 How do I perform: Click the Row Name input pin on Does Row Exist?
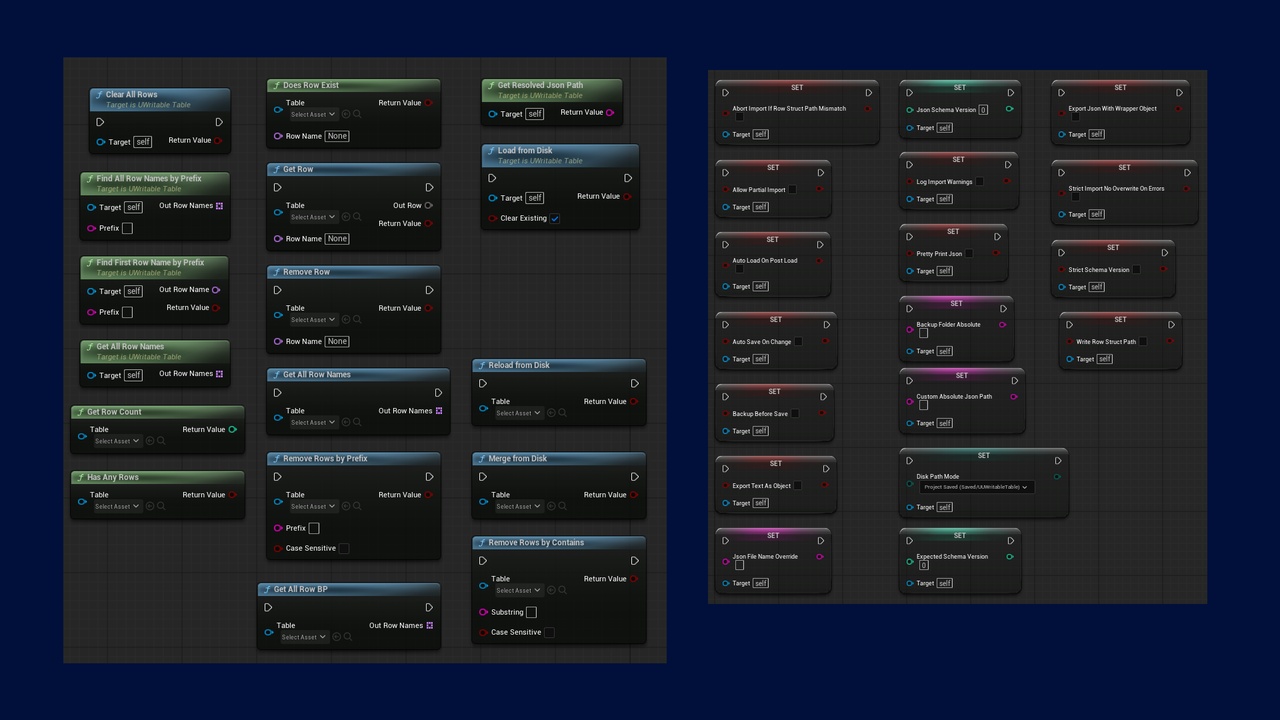tap(278, 136)
